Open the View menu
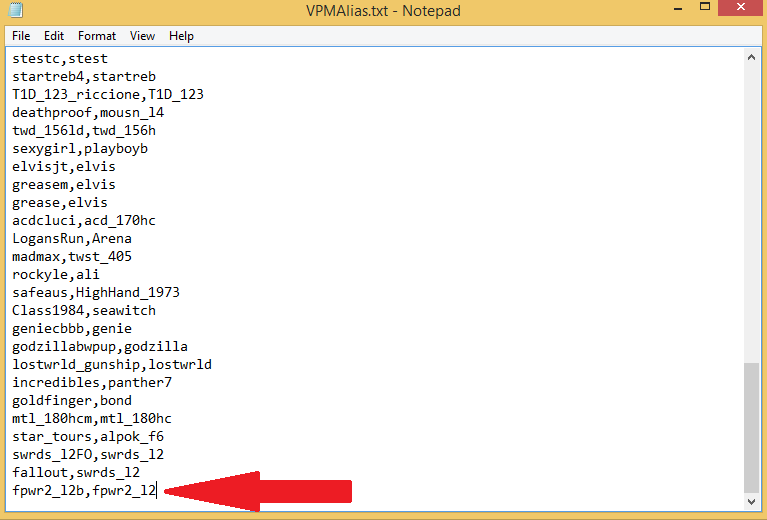This screenshot has height=520, width=767. (142, 36)
